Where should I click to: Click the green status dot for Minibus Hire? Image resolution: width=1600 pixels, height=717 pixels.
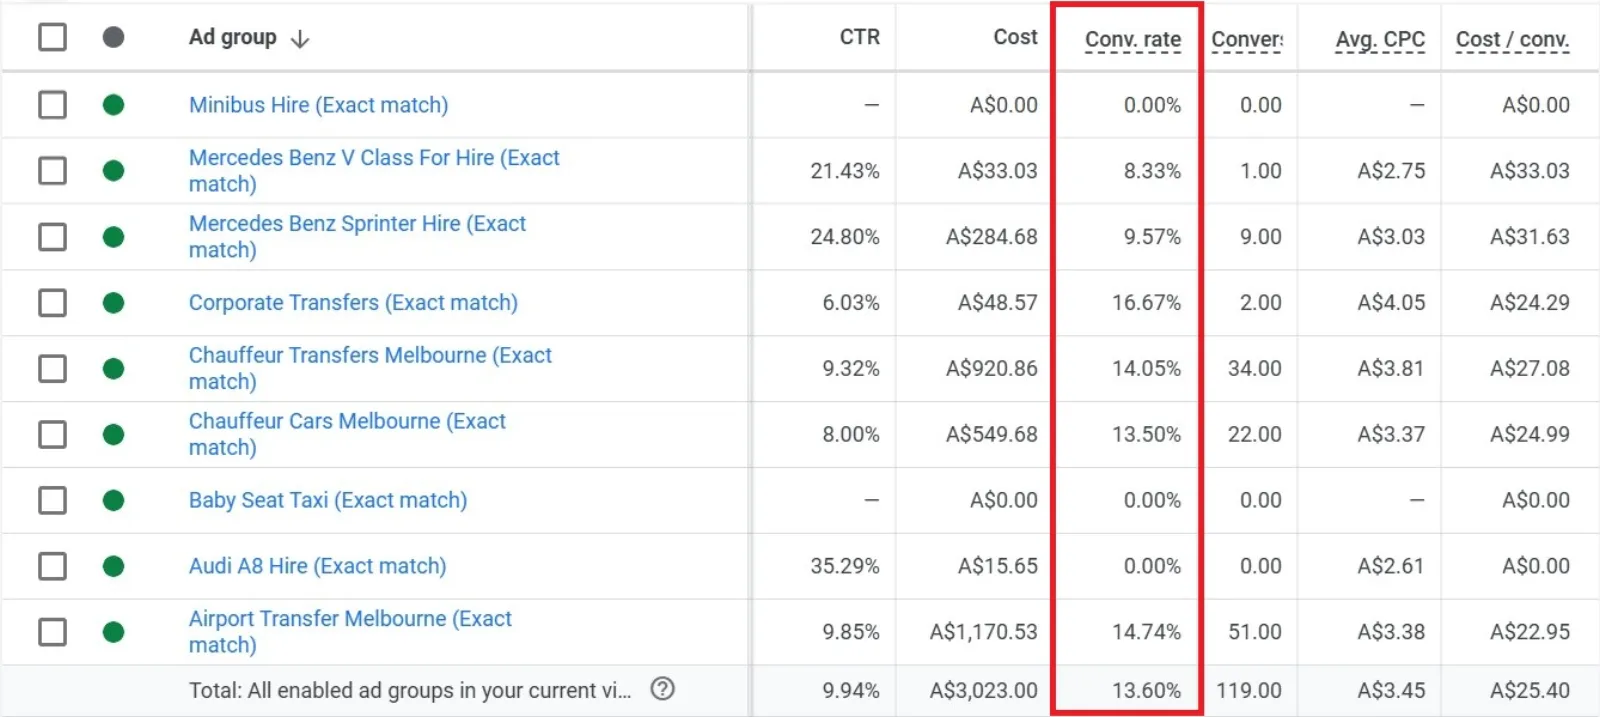click(113, 105)
